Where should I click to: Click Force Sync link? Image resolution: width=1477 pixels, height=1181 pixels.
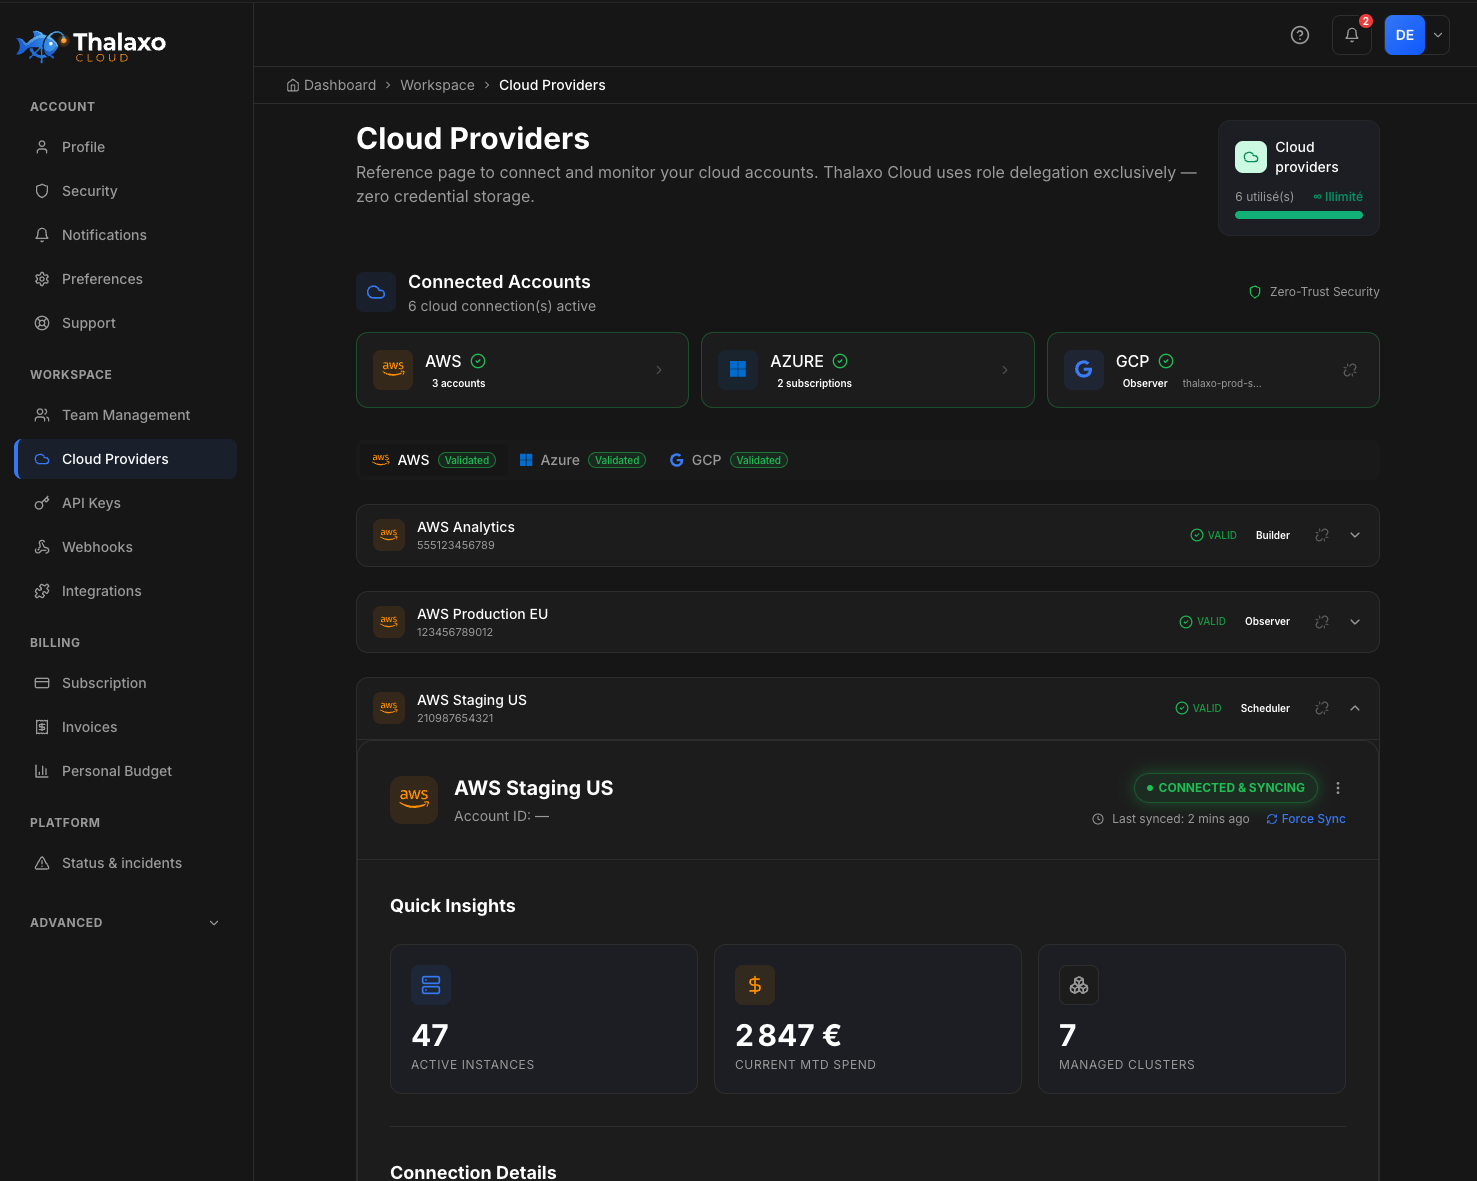(x=1306, y=819)
